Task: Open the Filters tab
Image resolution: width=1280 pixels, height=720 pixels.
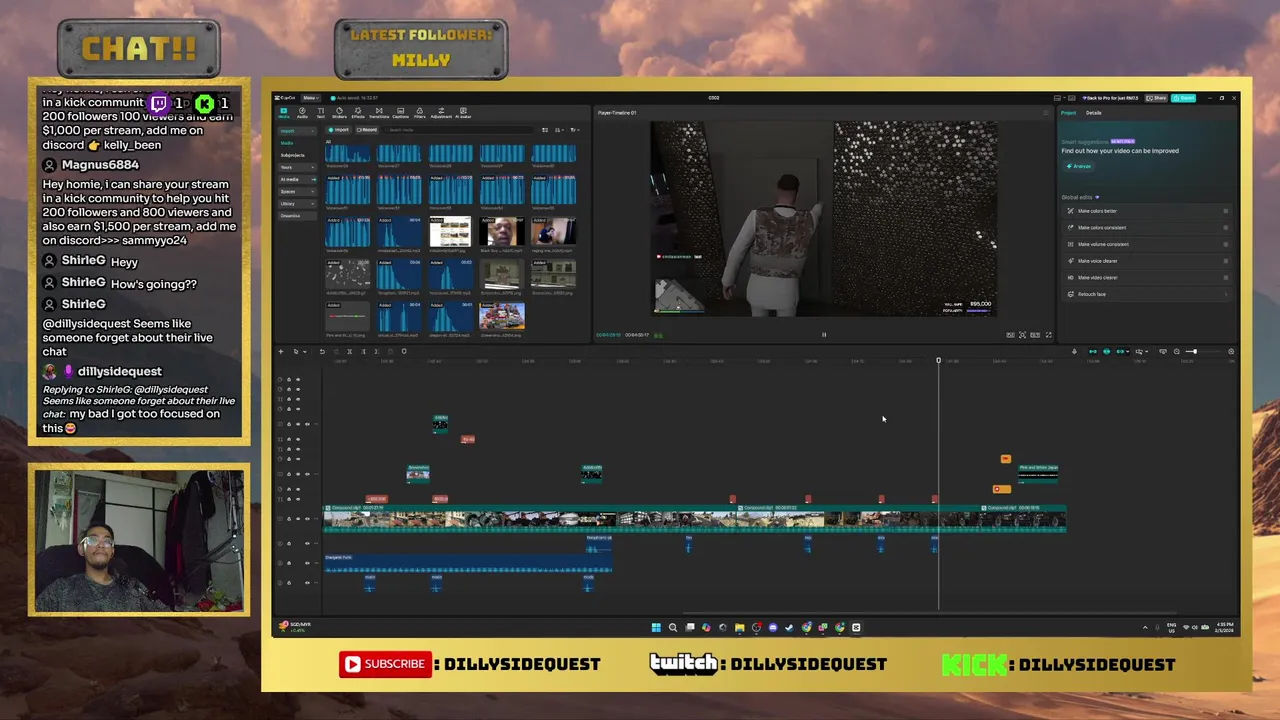Action: (x=420, y=111)
